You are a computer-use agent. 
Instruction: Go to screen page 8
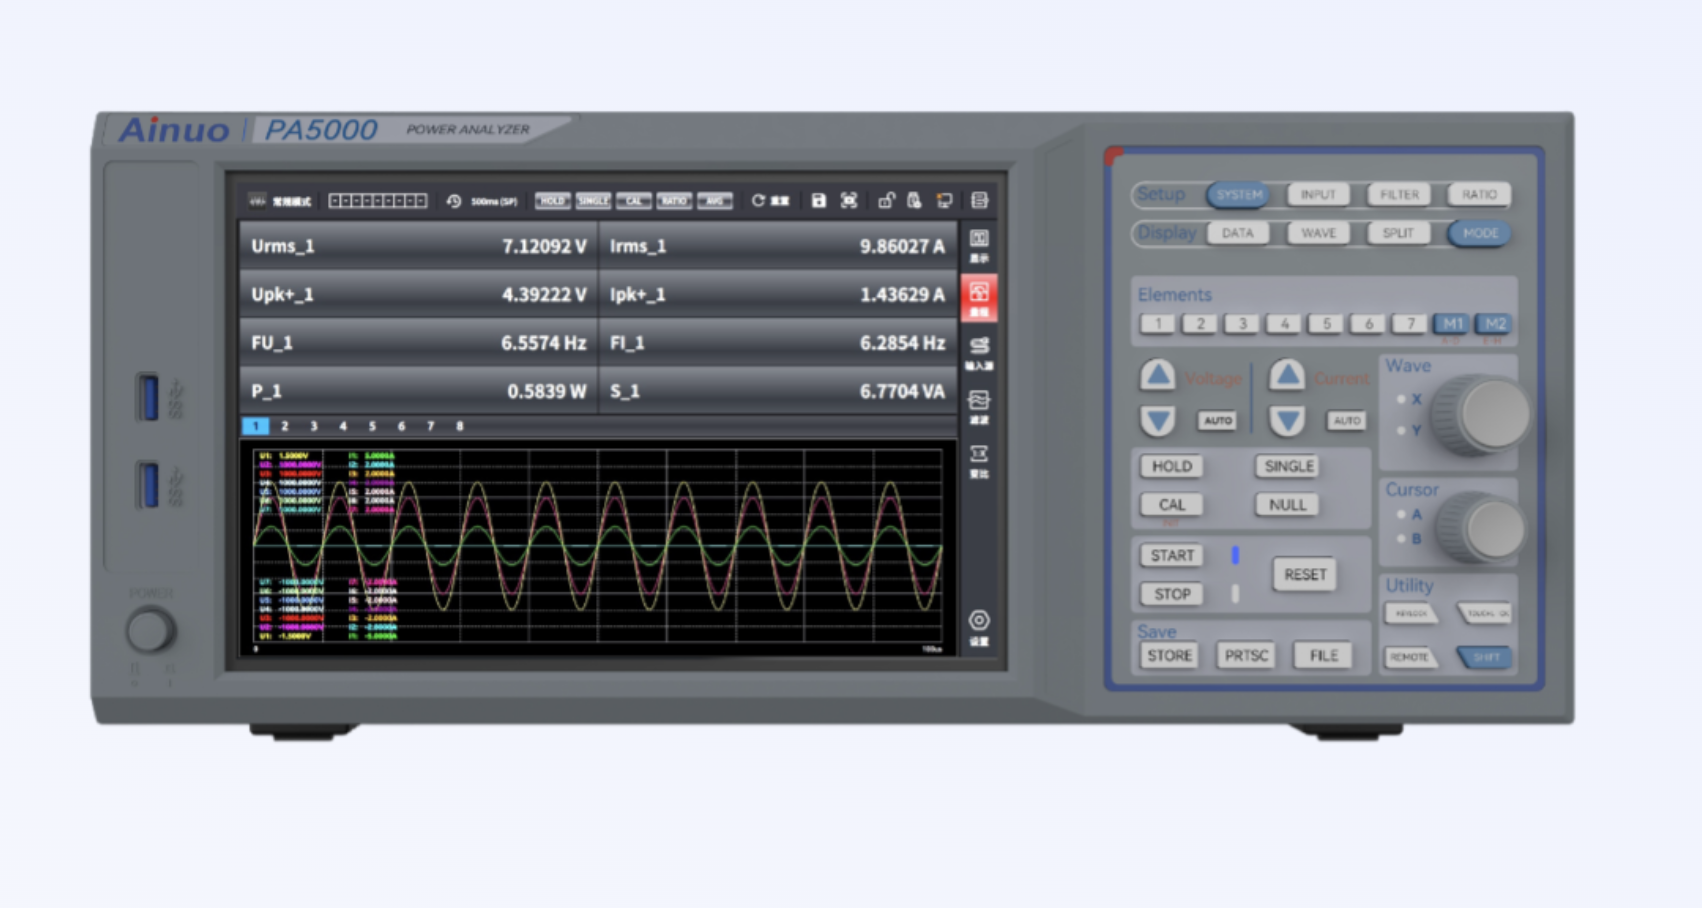[x=460, y=426]
